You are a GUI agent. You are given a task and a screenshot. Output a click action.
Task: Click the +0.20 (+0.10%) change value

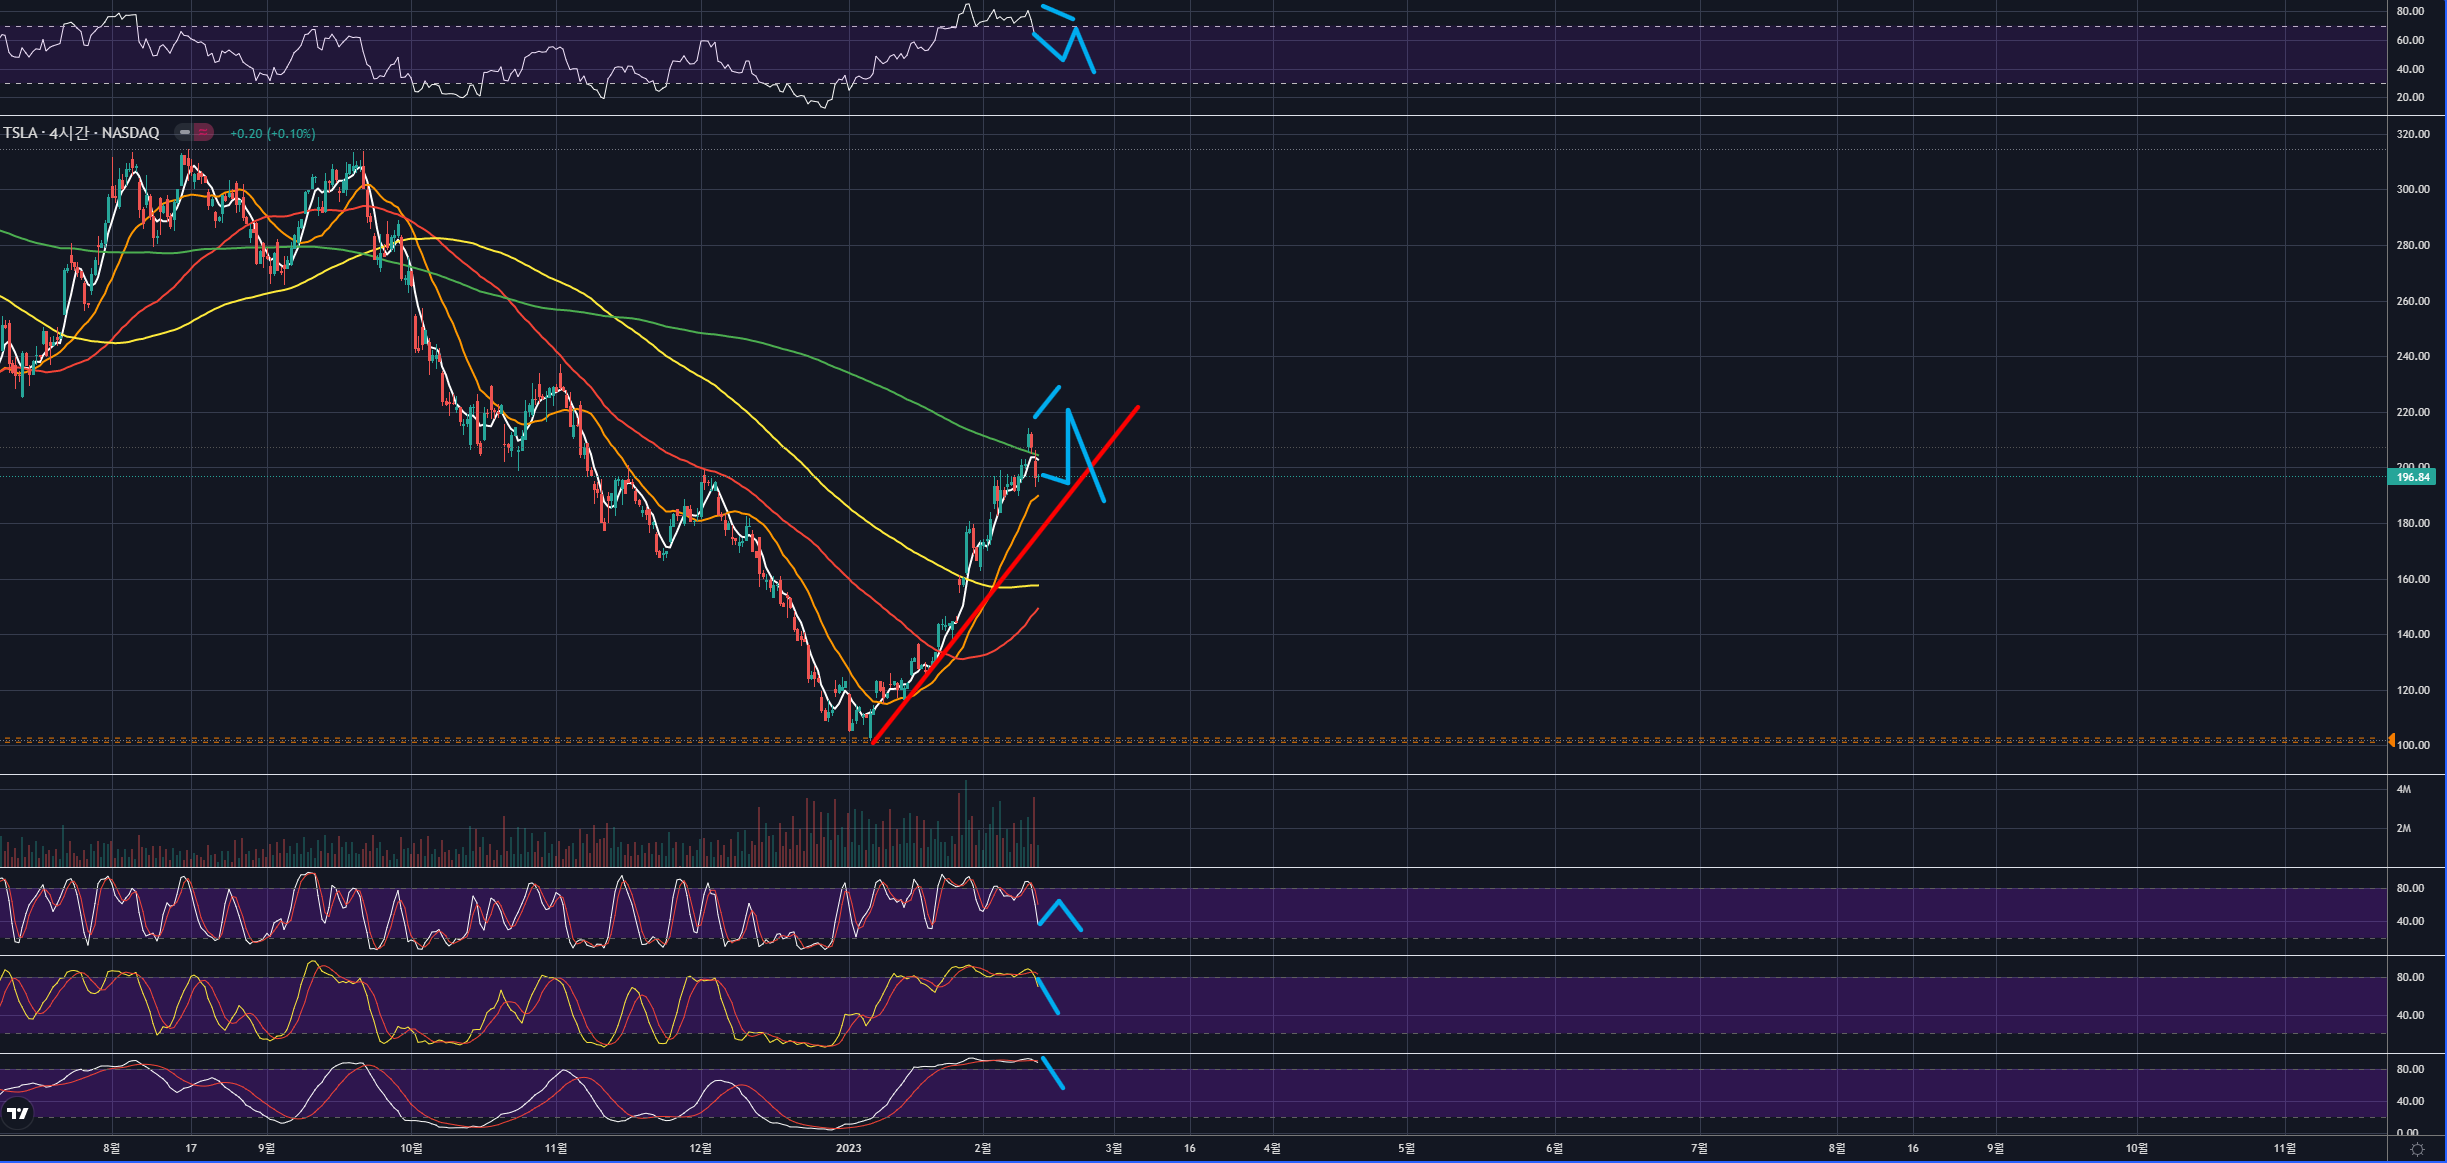(272, 133)
